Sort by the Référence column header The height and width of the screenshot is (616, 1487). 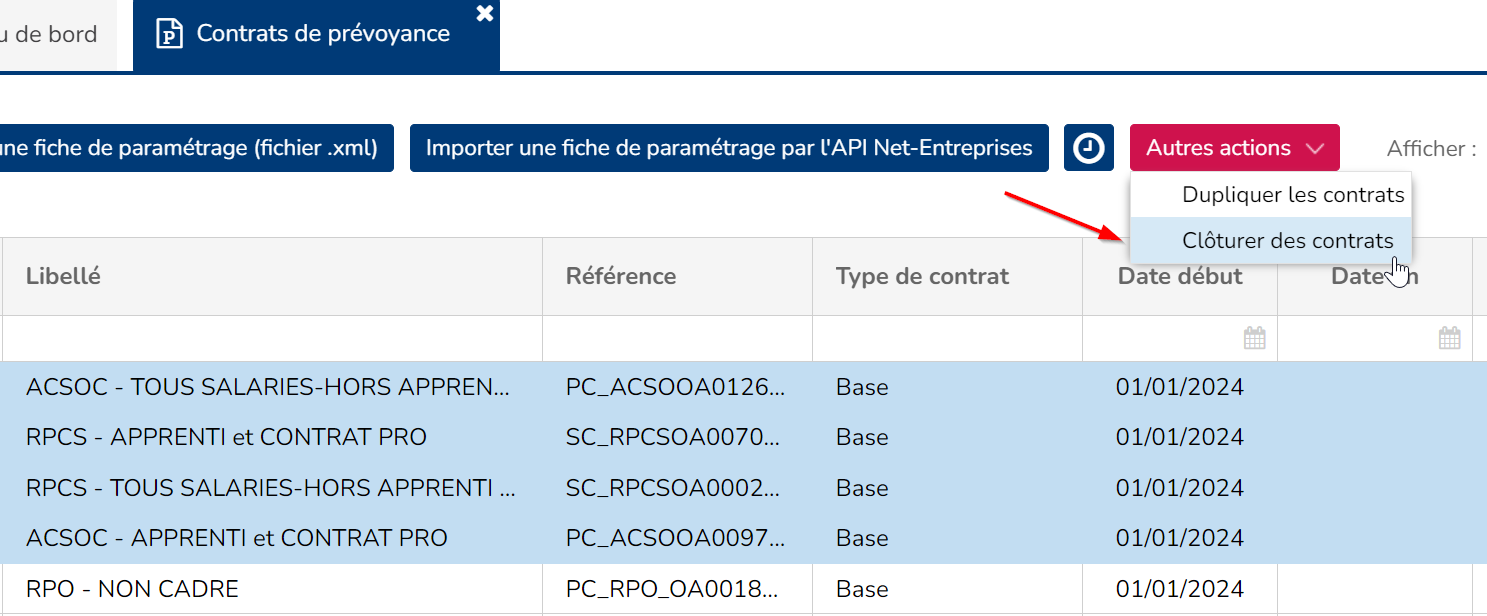coord(620,276)
